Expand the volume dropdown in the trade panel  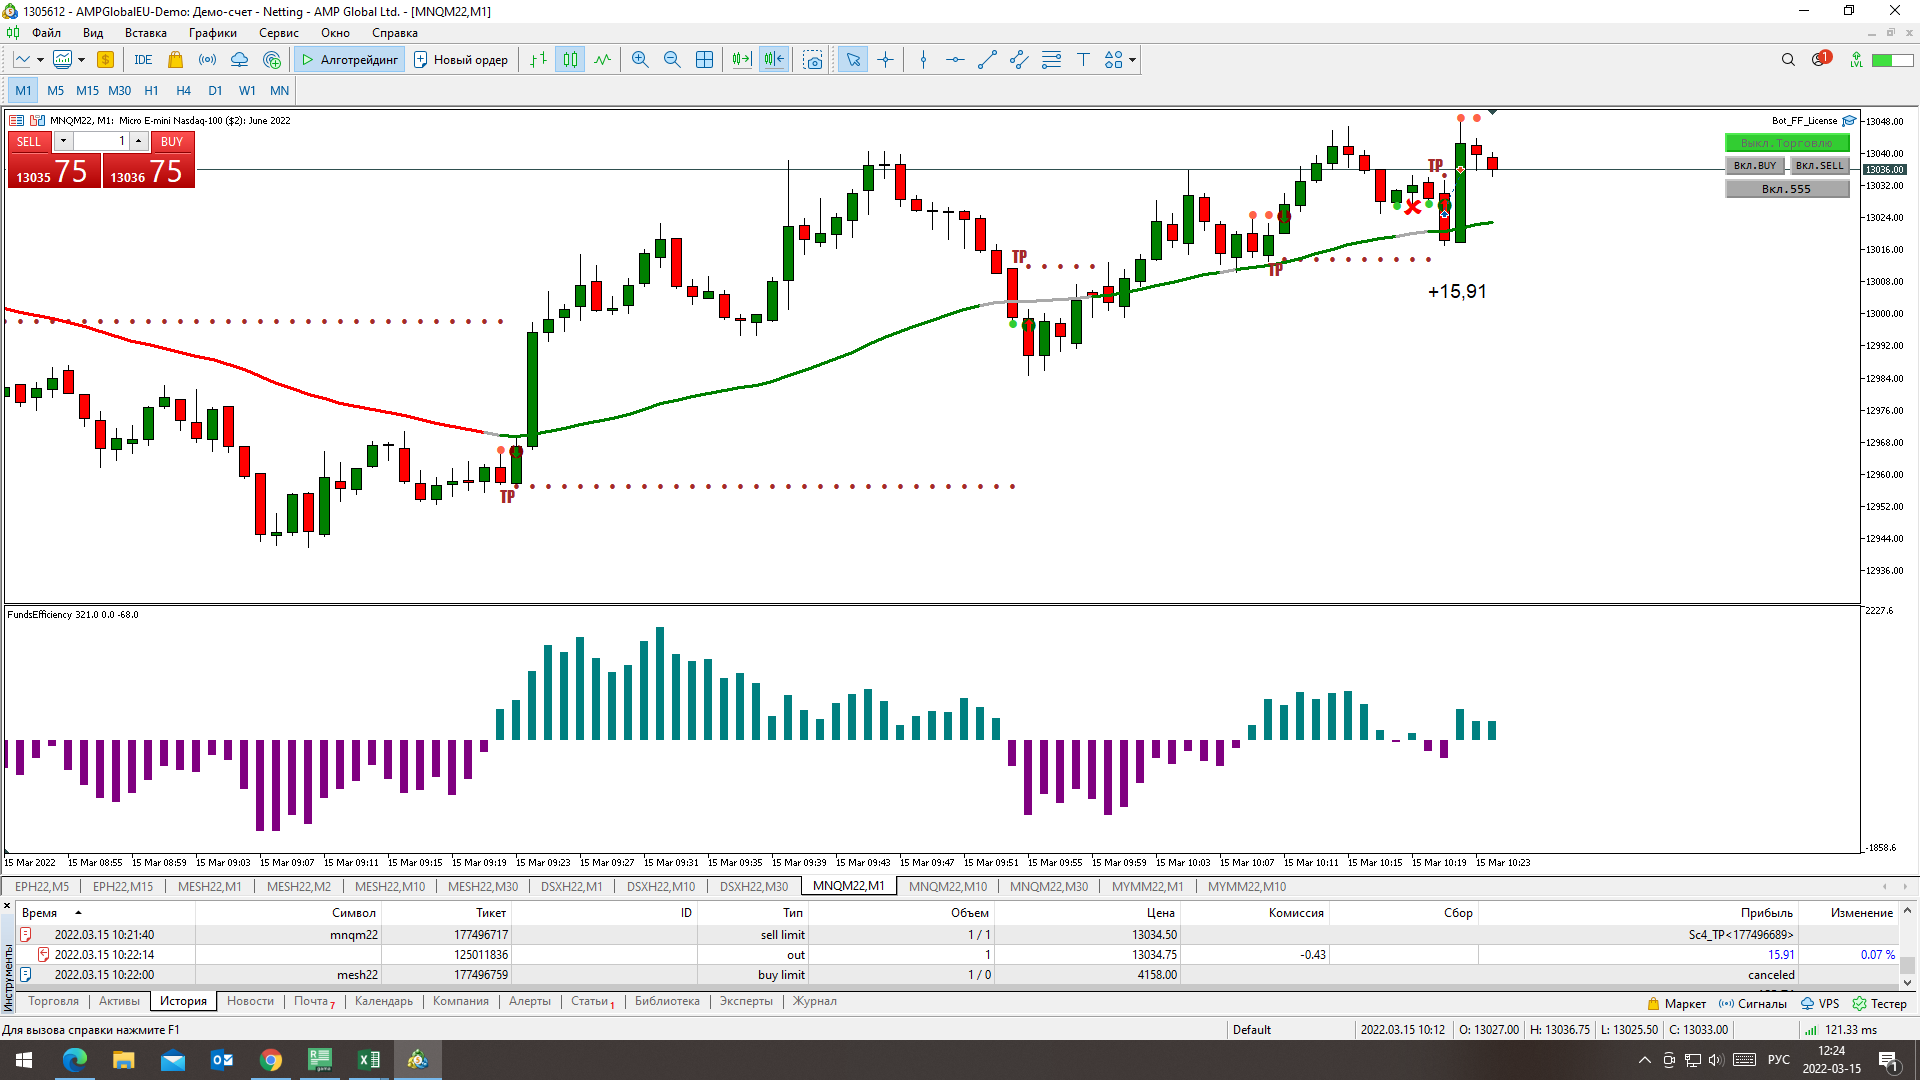pos(63,141)
